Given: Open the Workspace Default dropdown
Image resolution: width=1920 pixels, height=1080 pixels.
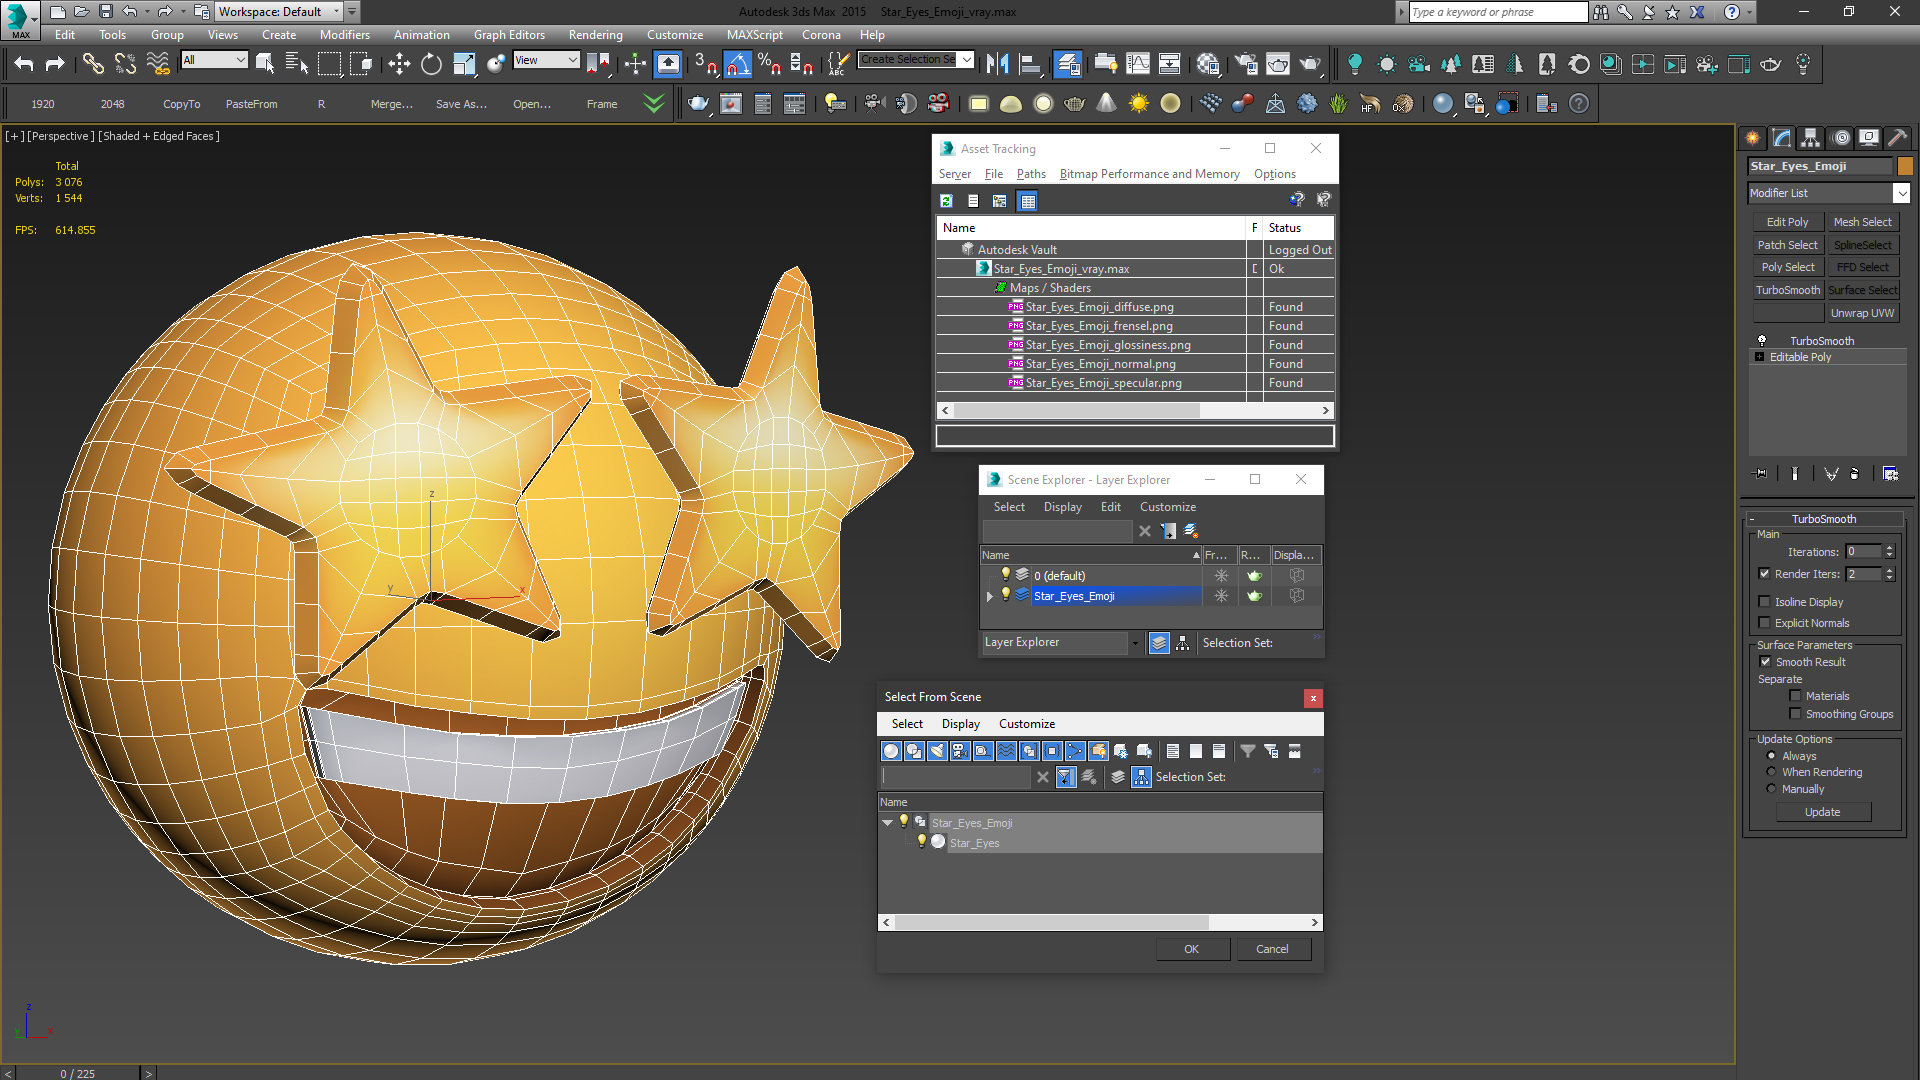Looking at the screenshot, I should (x=336, y=12).
